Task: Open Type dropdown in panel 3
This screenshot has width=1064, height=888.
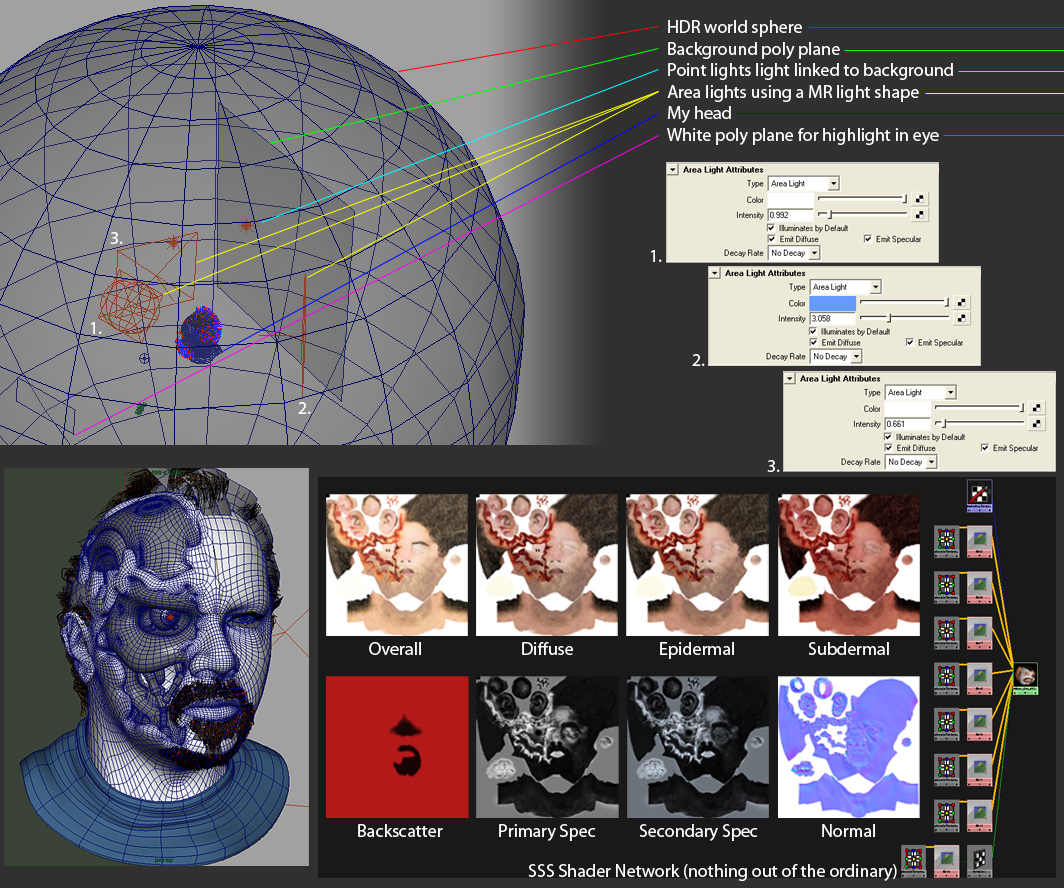Action: tap(920, 392)
